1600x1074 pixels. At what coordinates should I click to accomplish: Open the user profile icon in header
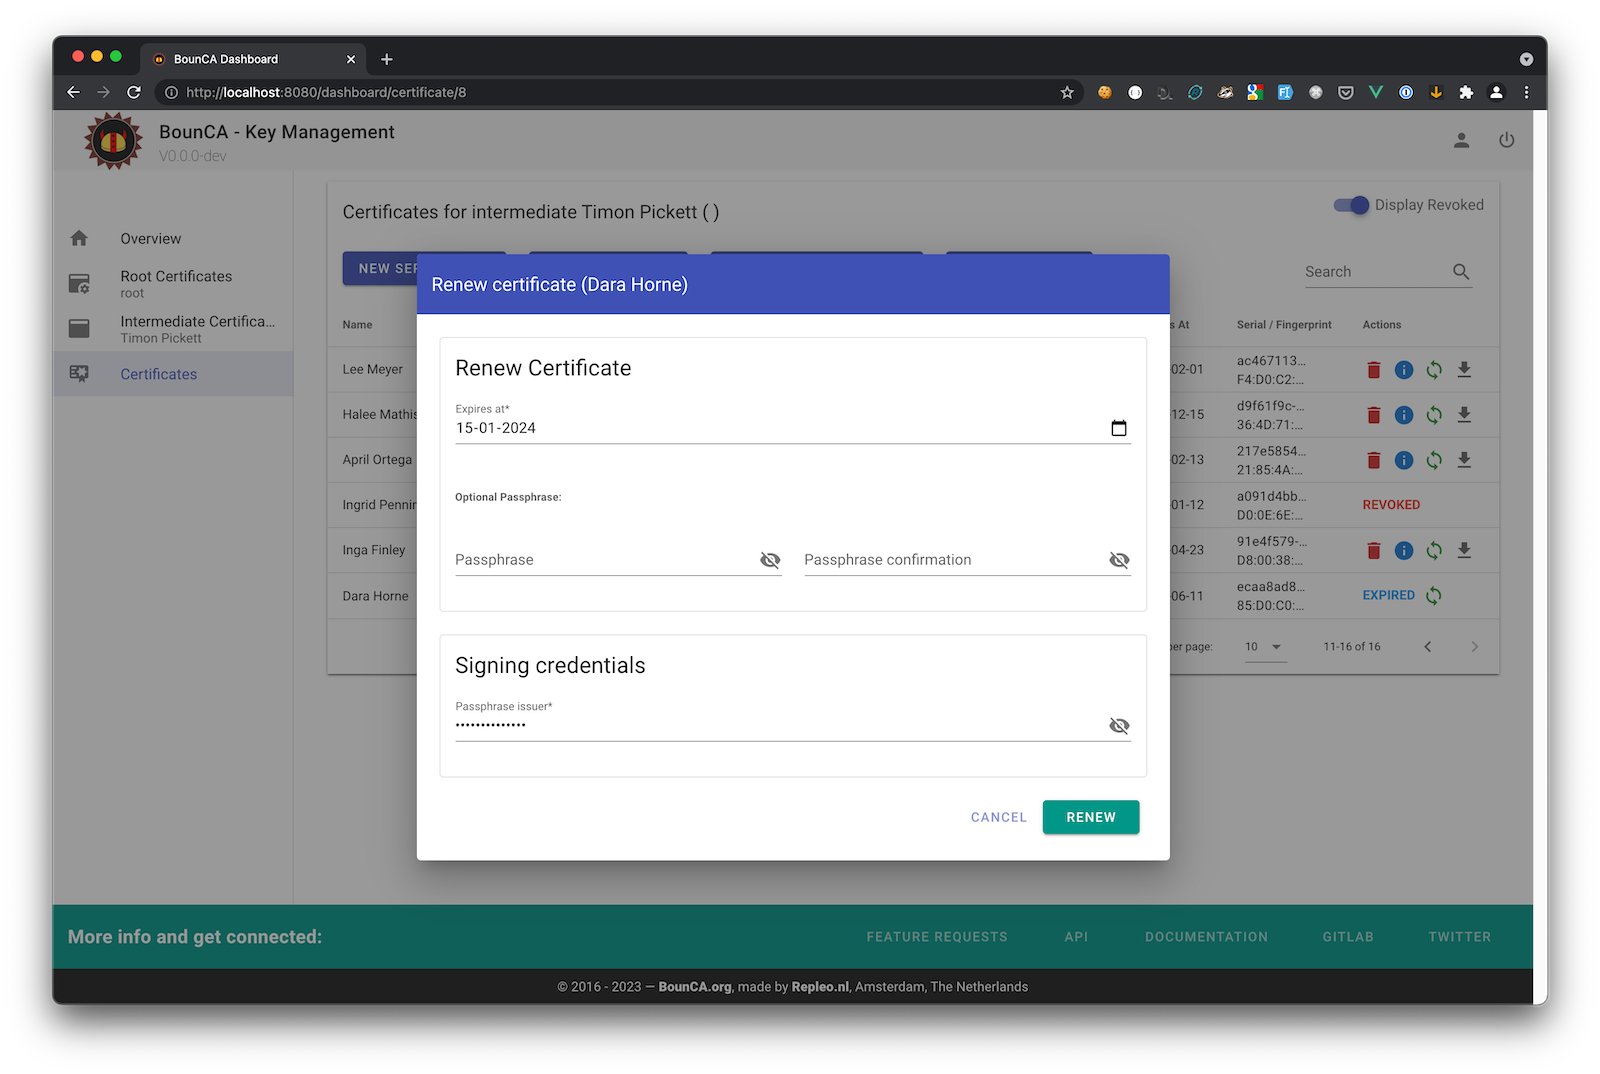[x=1461, y=140]
